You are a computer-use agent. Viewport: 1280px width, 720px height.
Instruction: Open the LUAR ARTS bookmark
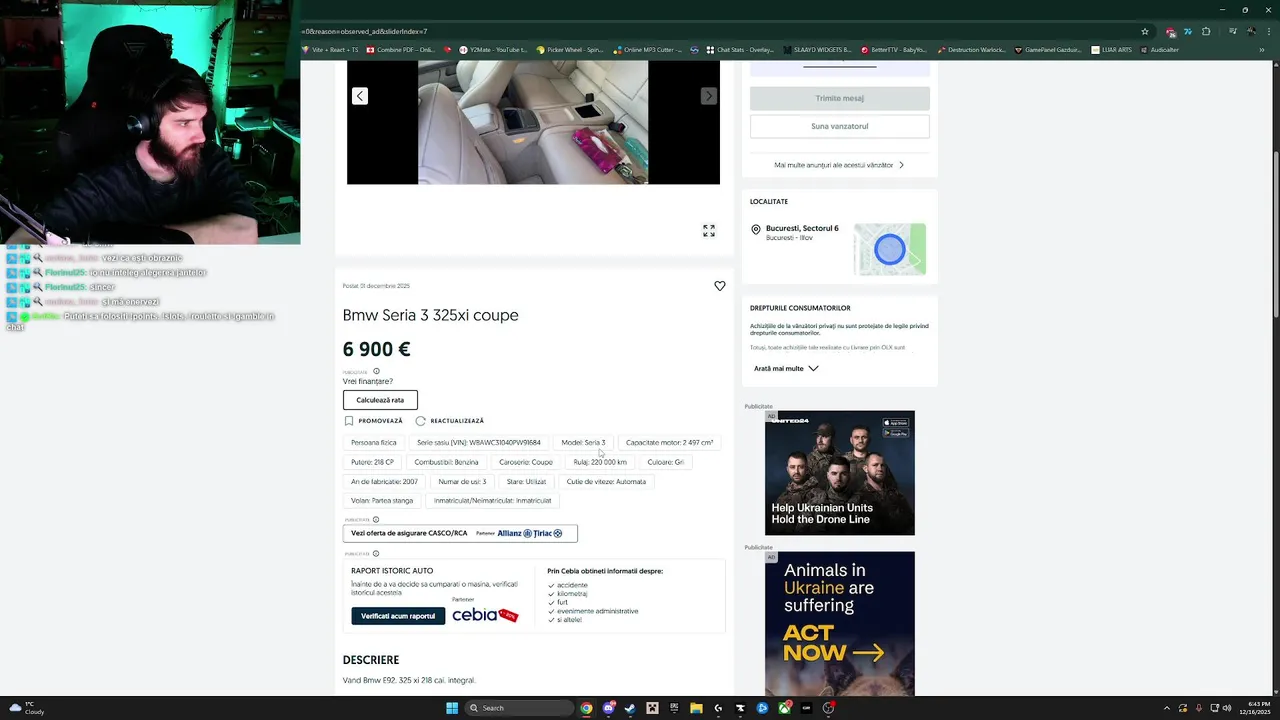1112,49
